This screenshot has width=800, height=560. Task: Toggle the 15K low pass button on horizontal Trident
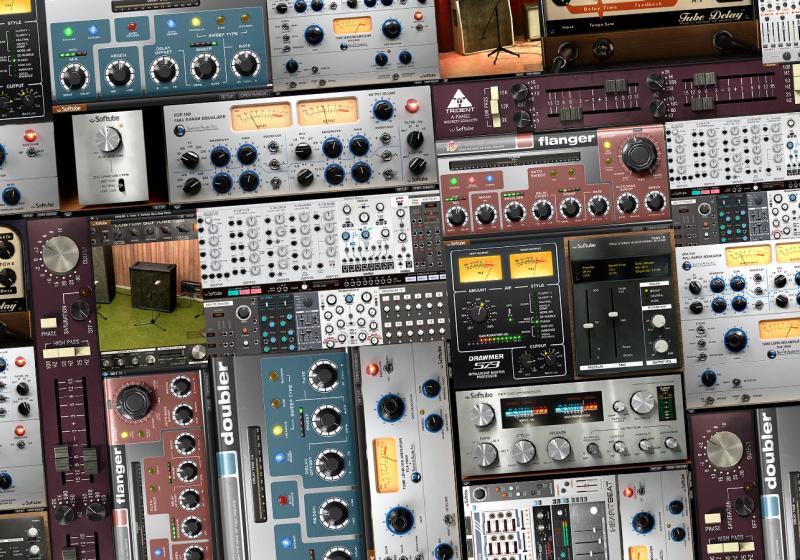click(x=494, y=92)
